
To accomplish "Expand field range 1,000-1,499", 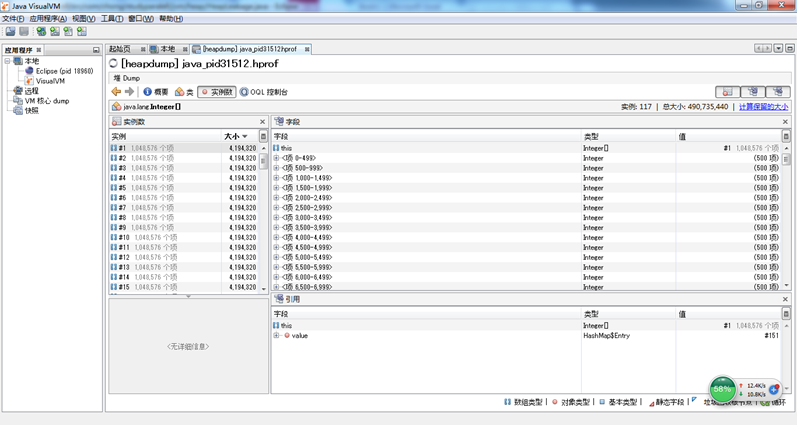I will click(x=276, y=178).
